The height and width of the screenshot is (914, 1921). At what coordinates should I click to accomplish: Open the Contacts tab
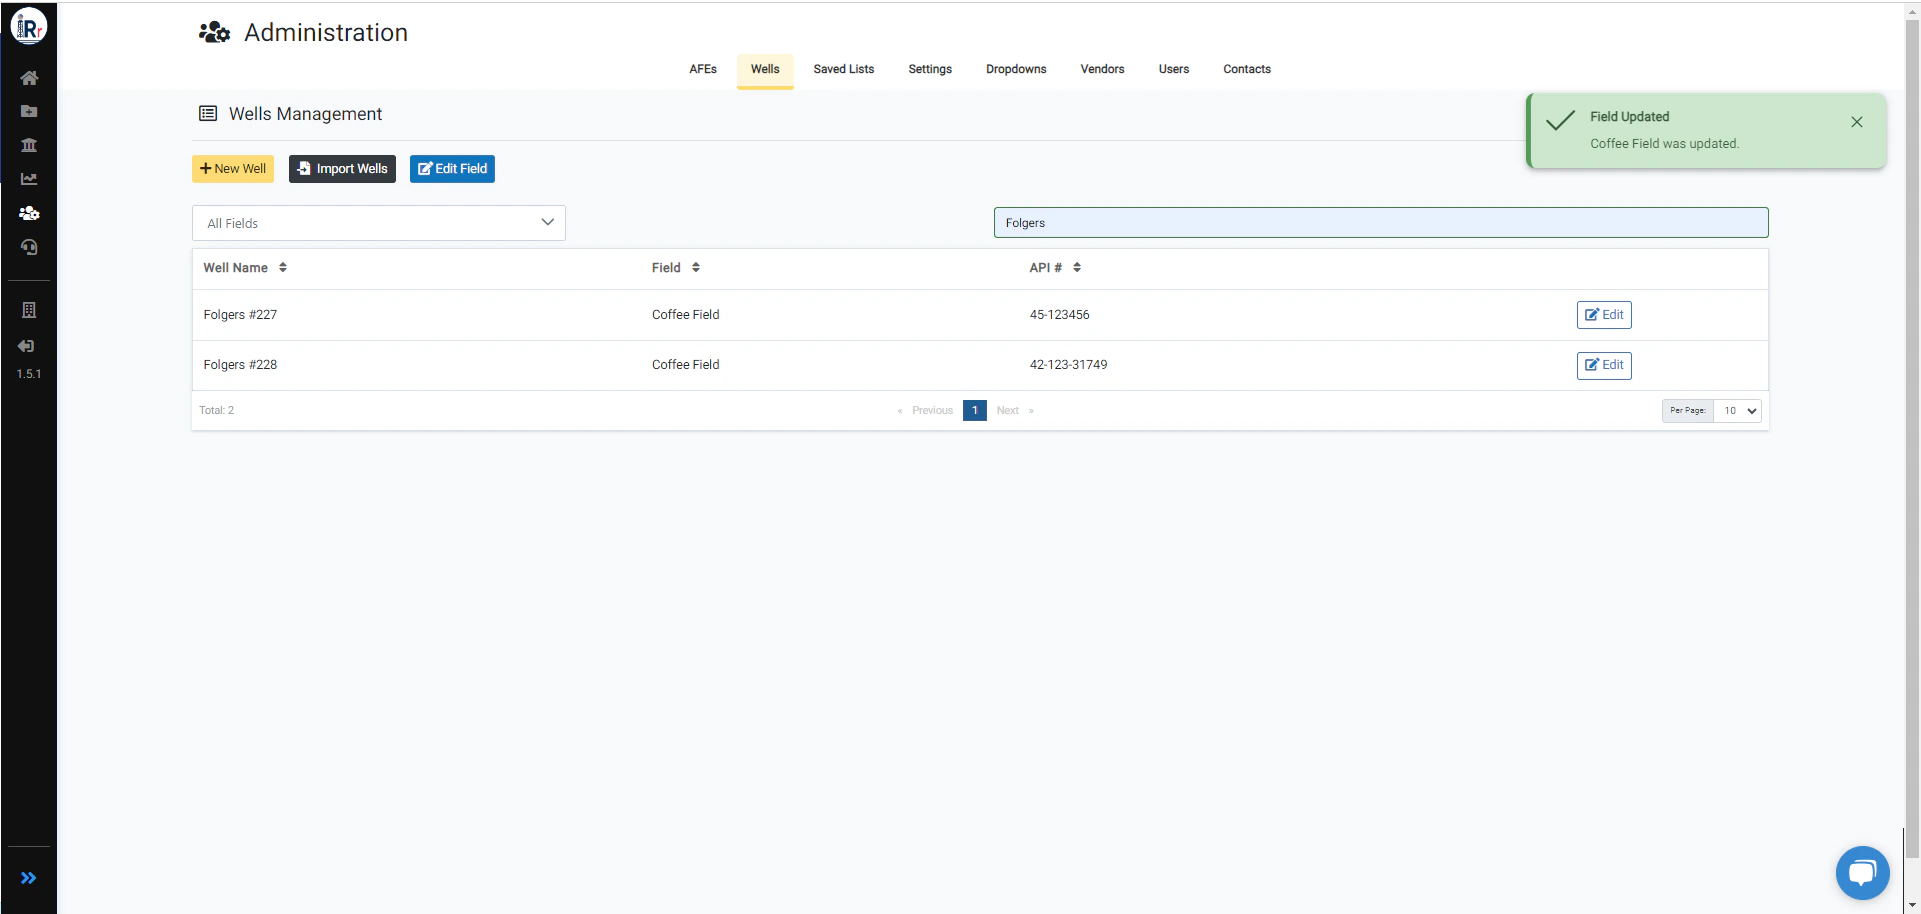click(1247, 69)
